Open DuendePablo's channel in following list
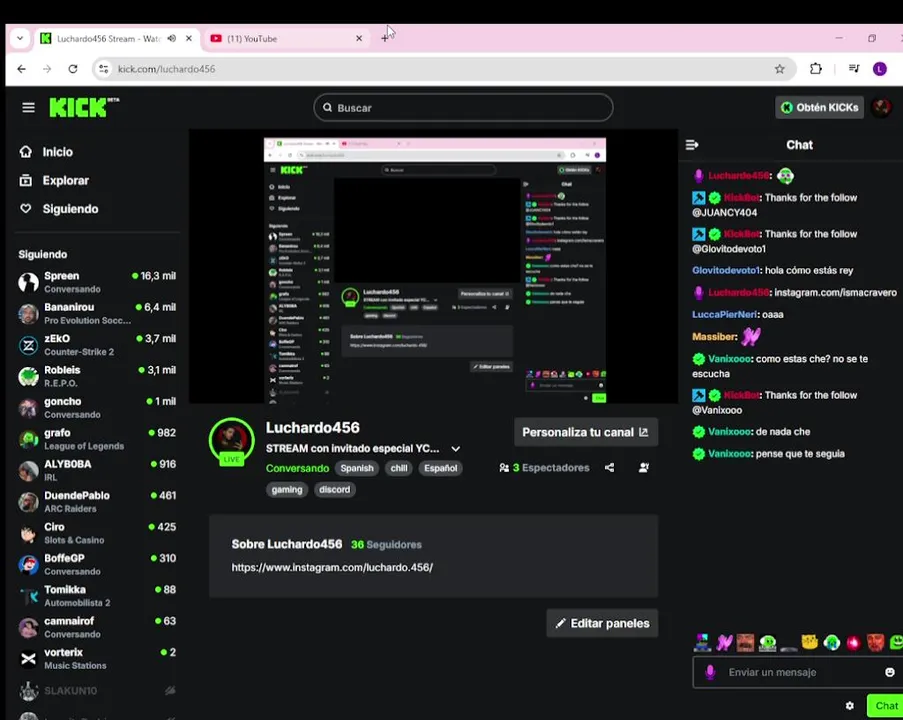Image resolution: width=903 pixels, height=720 pixels. tap(97, 502)
